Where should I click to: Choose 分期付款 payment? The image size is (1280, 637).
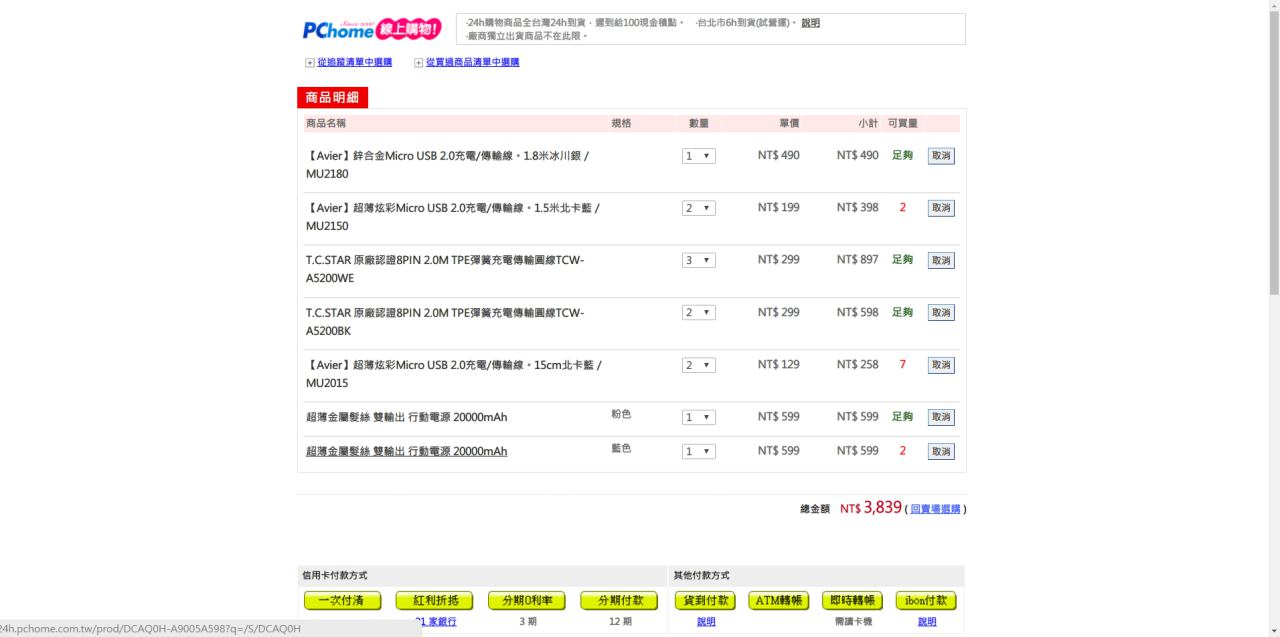[x=619, y=601]
